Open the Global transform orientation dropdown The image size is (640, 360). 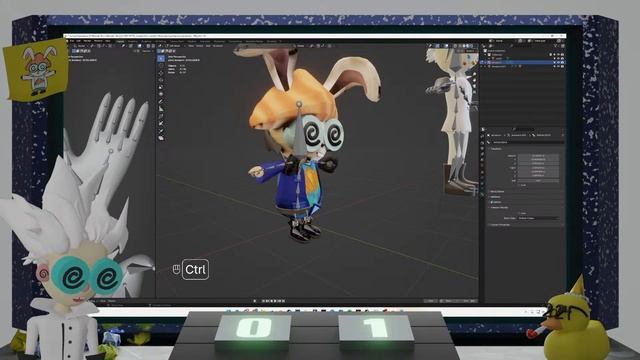coord(301,46)
